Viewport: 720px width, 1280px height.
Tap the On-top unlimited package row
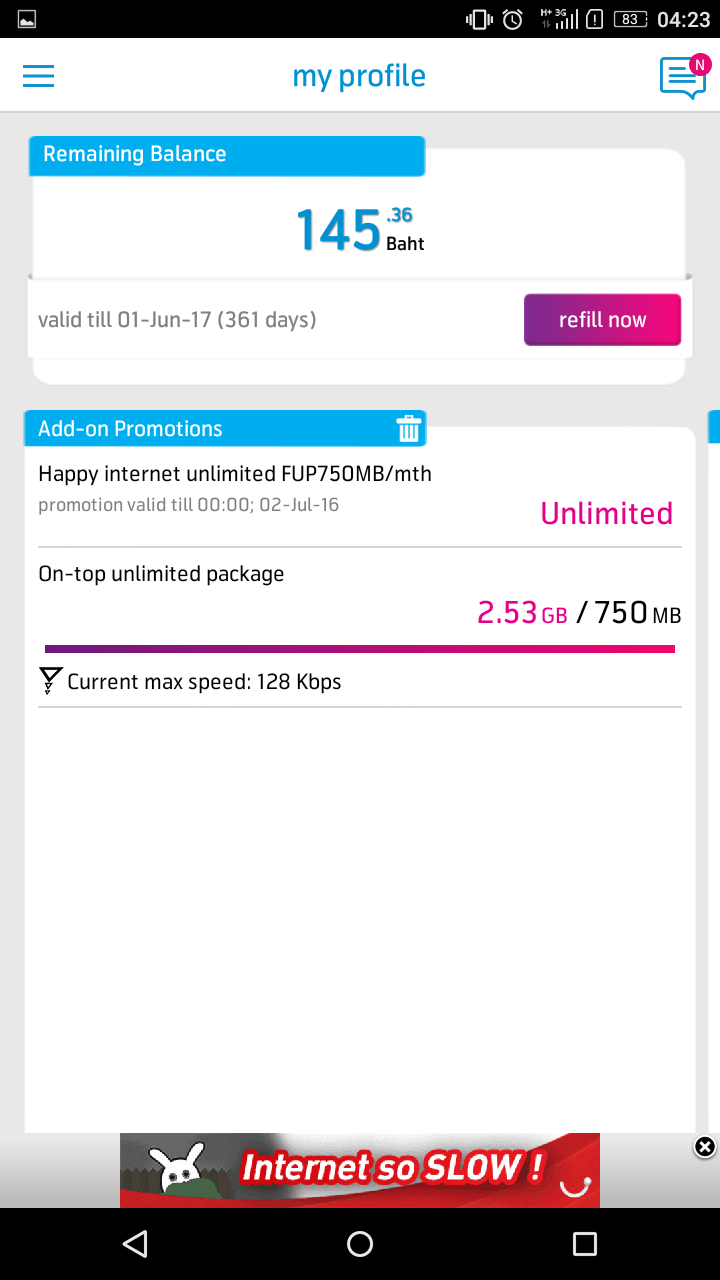(x=161, y=574)
